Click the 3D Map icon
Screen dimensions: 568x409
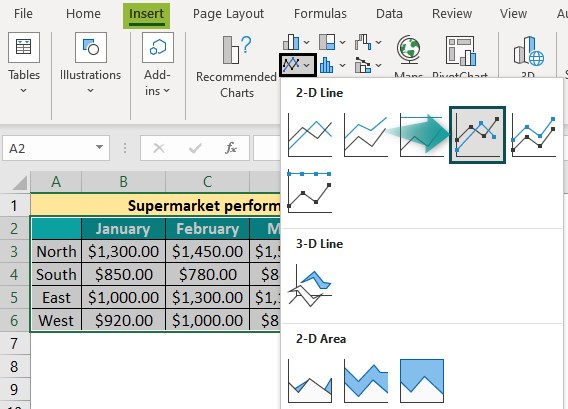[529, 51]
